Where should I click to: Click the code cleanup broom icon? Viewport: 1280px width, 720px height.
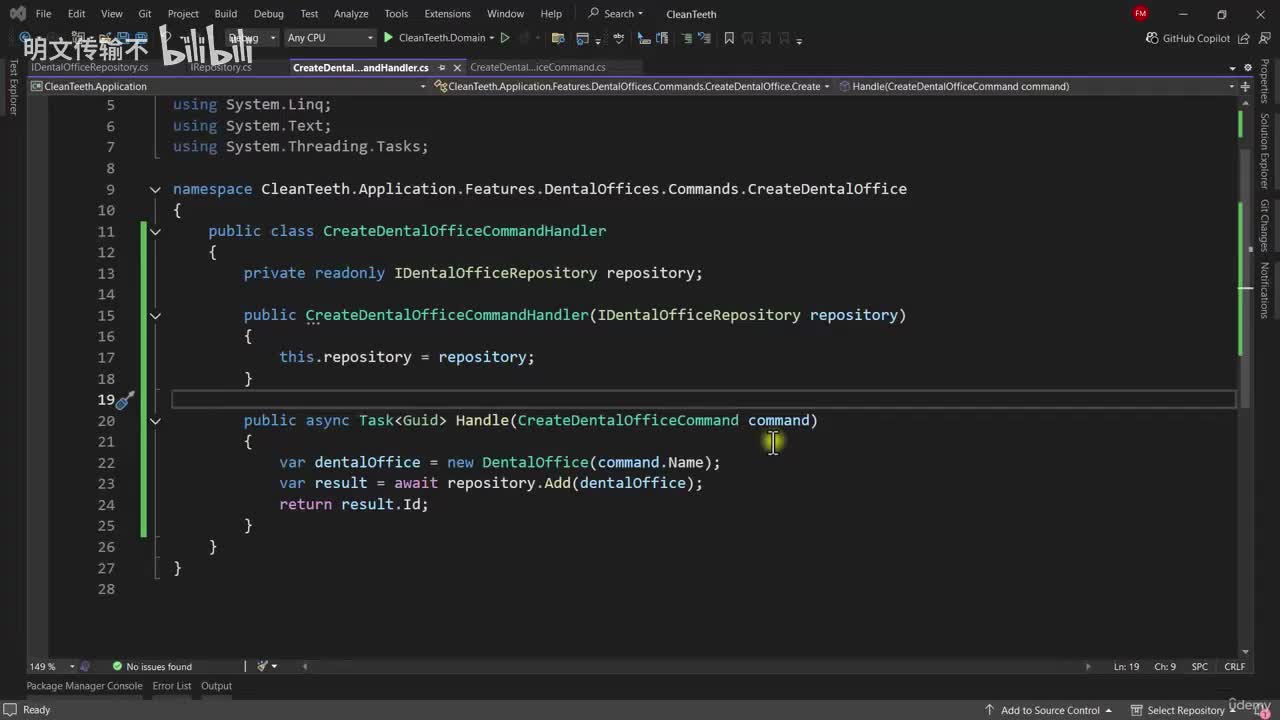[x=263, y=666]
